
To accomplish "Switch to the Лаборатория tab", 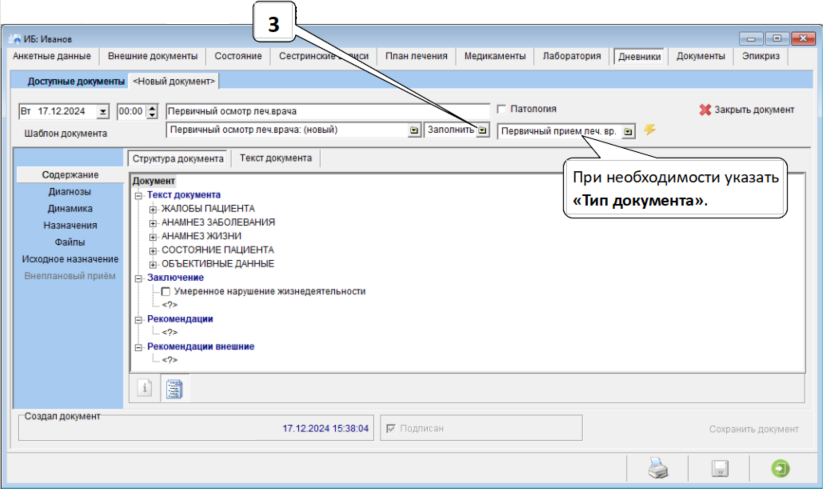I will click(571, 57).
